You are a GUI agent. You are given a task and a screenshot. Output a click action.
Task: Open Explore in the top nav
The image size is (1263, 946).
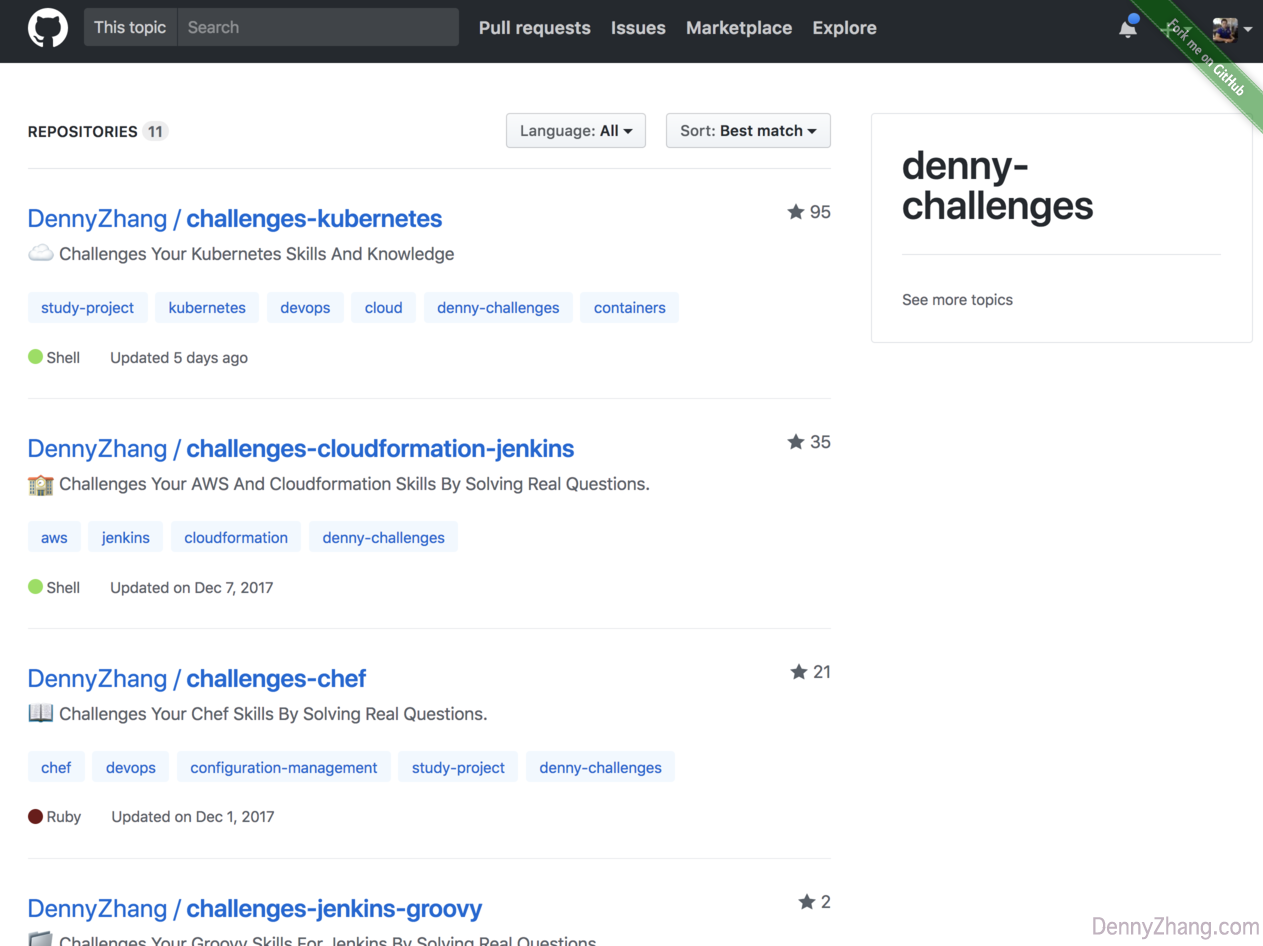coord(845,28)
